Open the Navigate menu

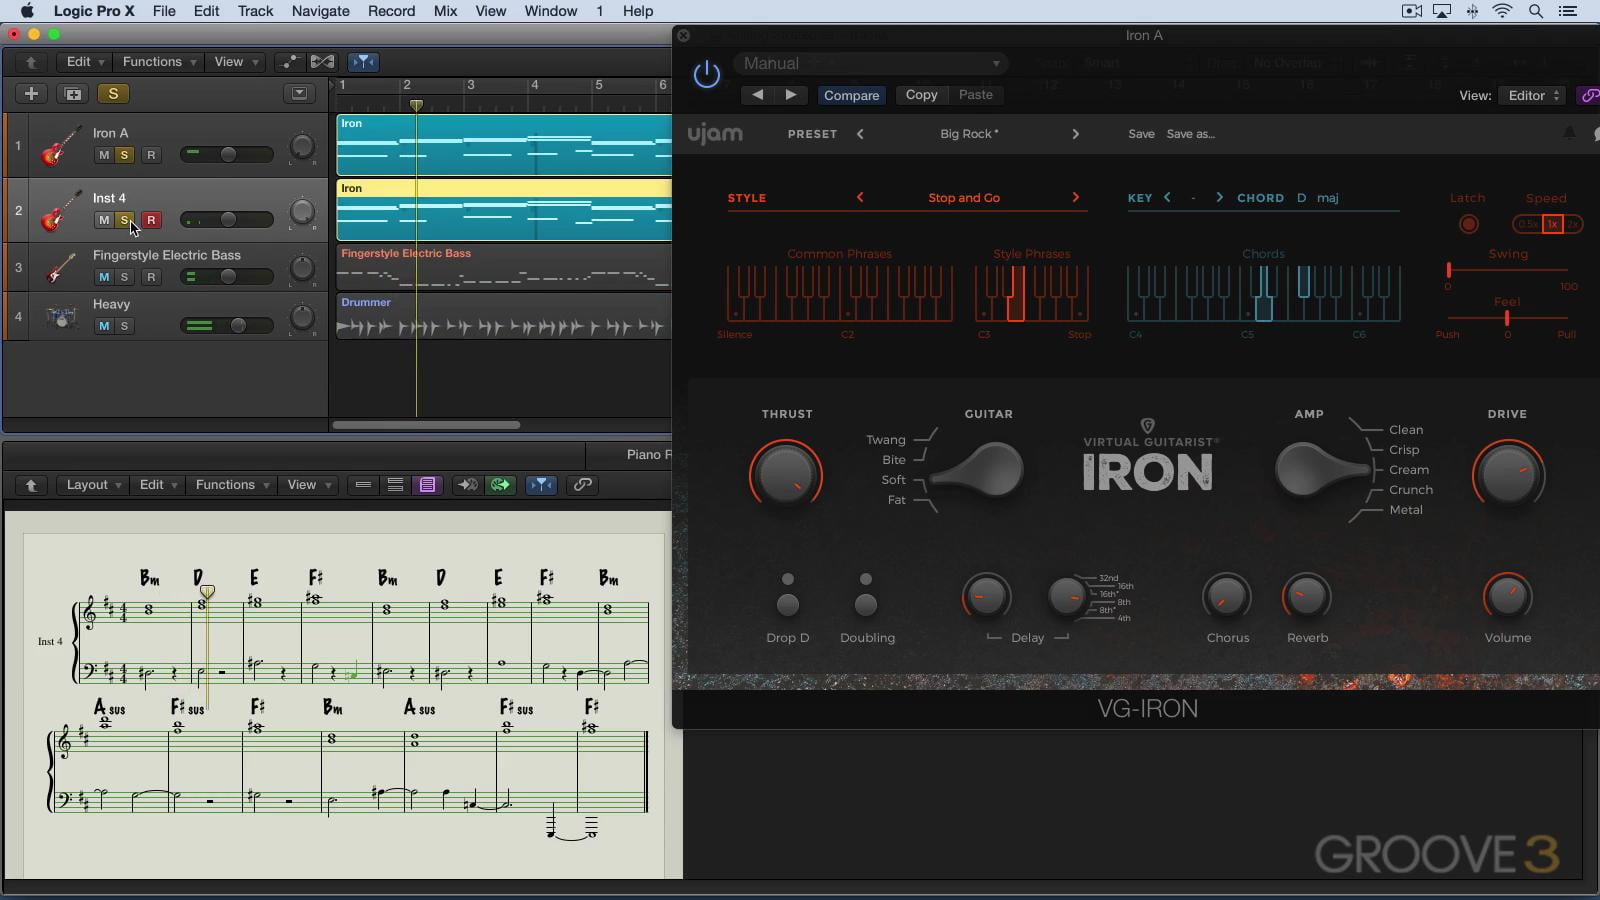320,11
